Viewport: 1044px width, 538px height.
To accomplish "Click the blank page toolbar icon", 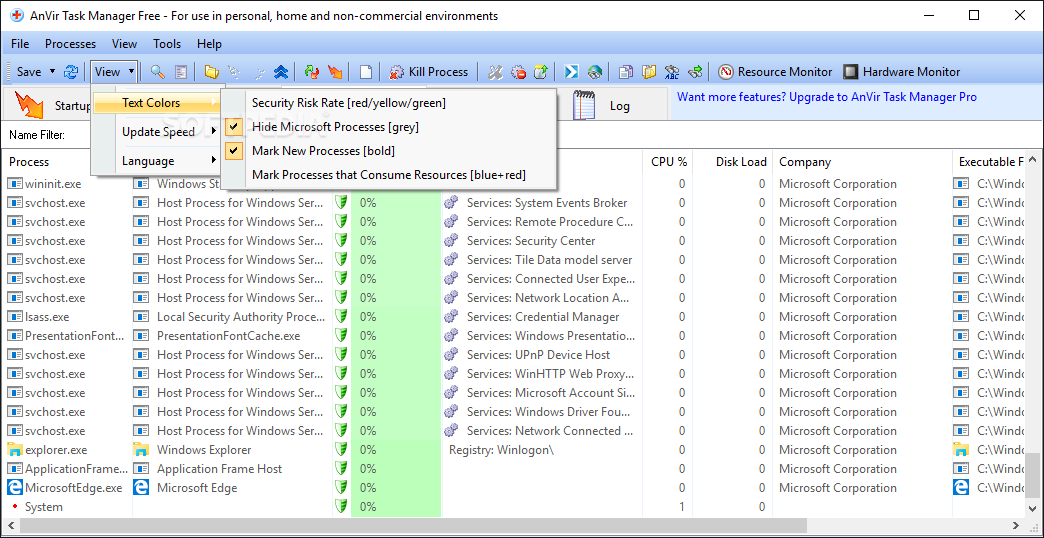I will (x=366, y=72).
